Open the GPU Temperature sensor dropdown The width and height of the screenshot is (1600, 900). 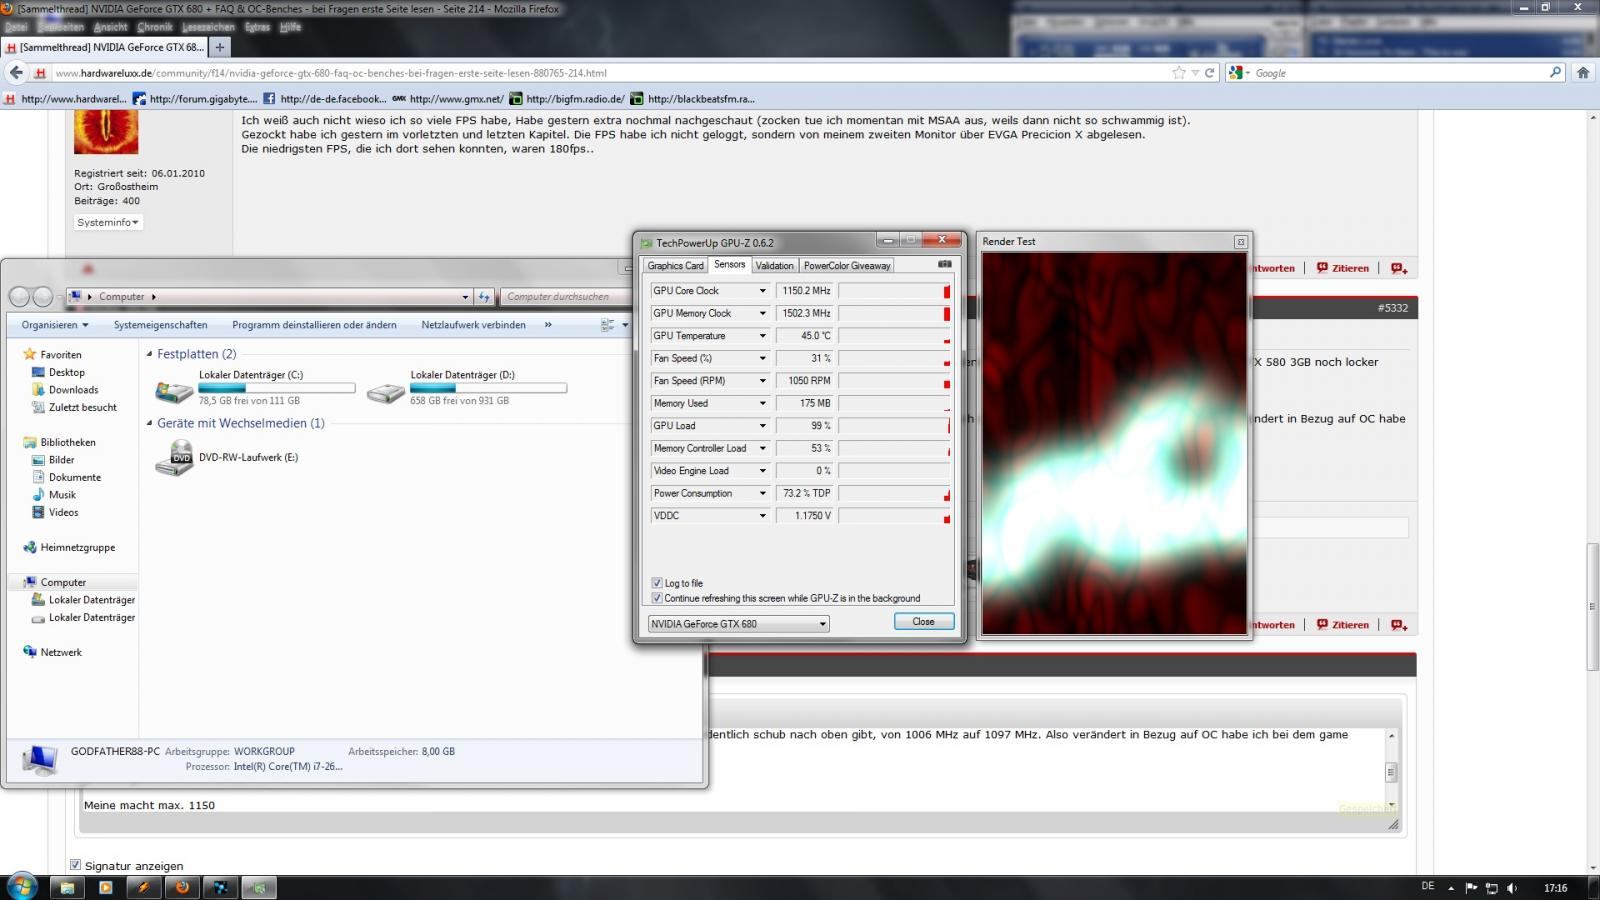coord(762,336)
